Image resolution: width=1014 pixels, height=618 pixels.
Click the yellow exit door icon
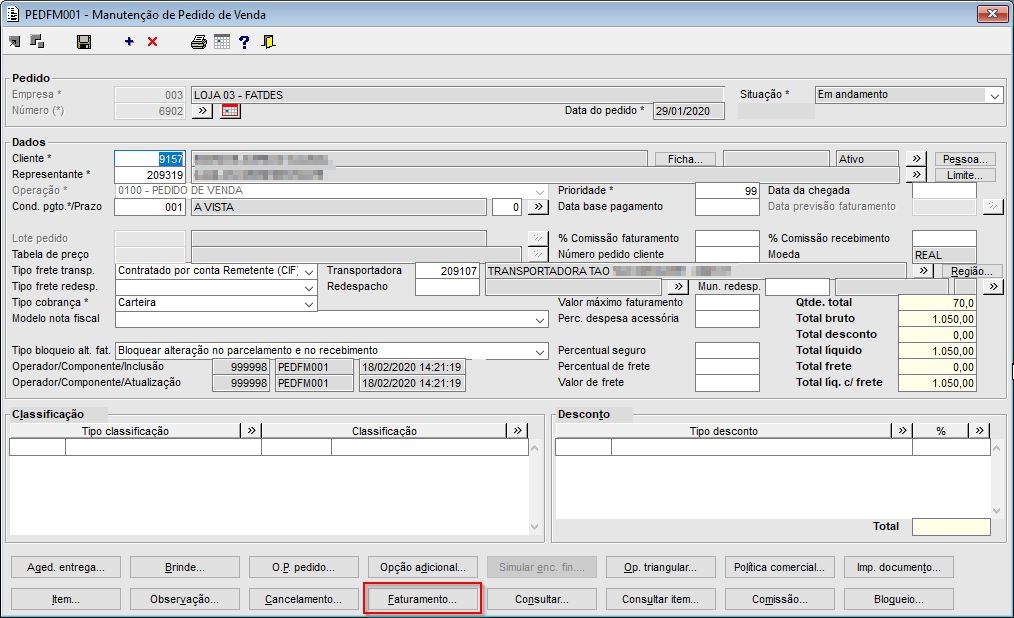[x=268, y=42]
